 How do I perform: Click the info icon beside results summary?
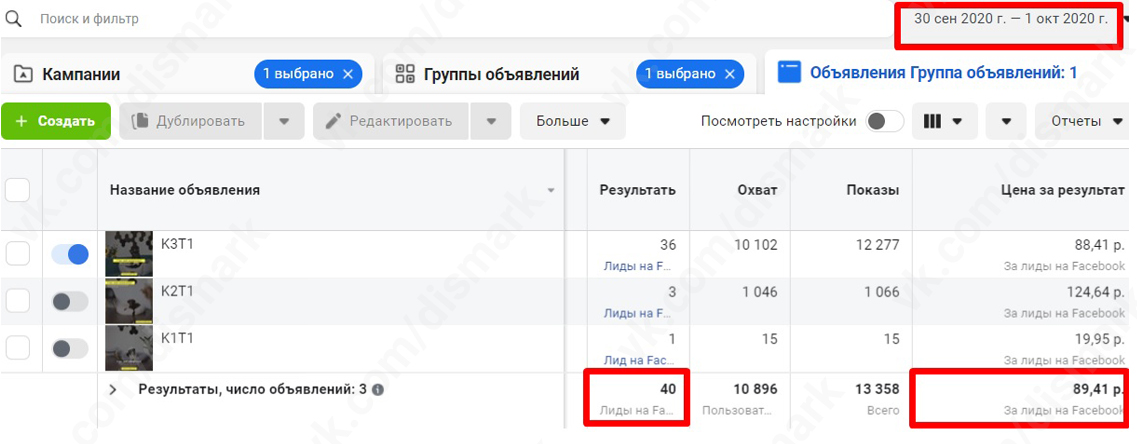click(x=378, y=390)
